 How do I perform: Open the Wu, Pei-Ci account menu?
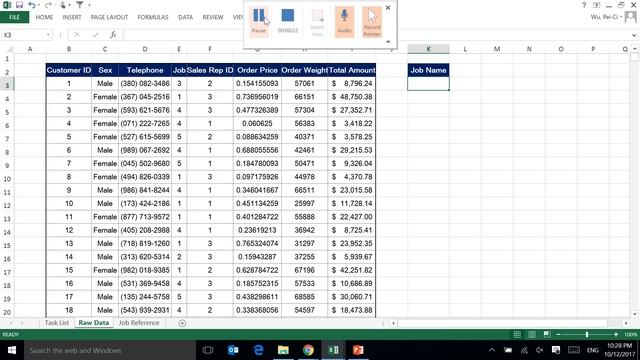coord(606,17)
